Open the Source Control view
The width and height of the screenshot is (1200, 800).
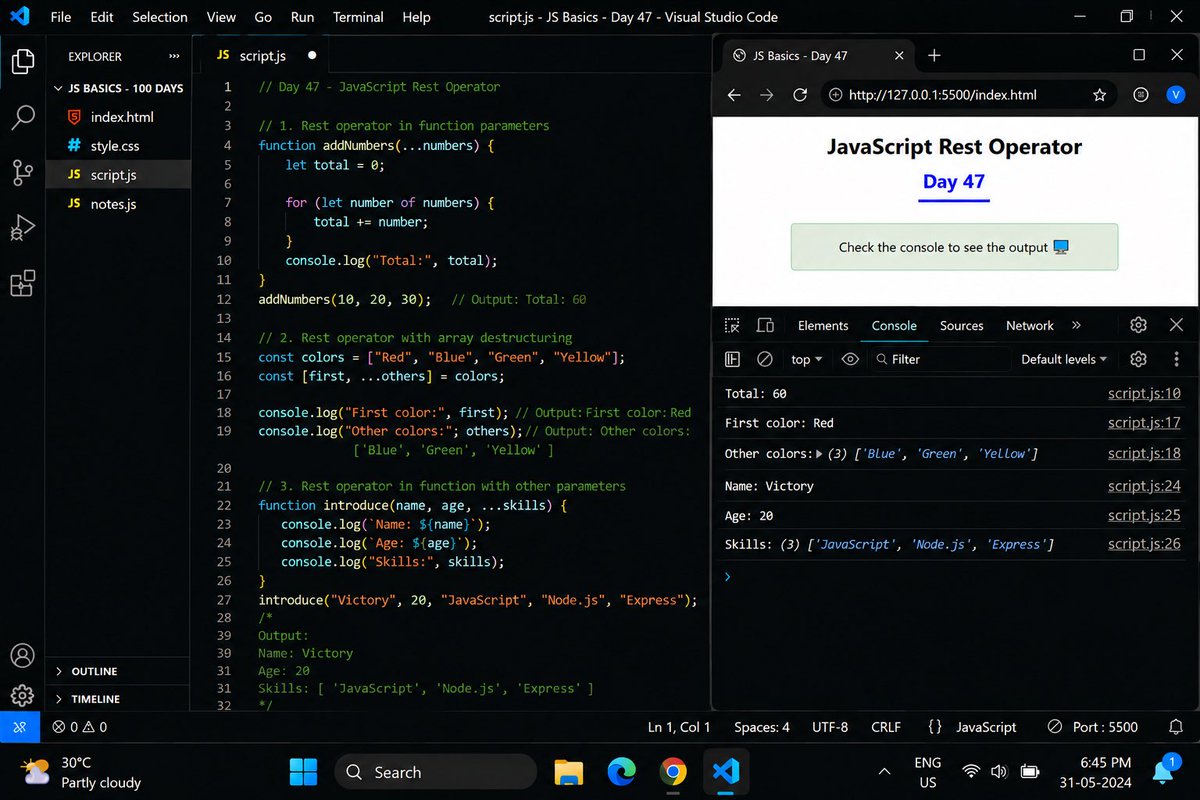[x=22, y=172]
